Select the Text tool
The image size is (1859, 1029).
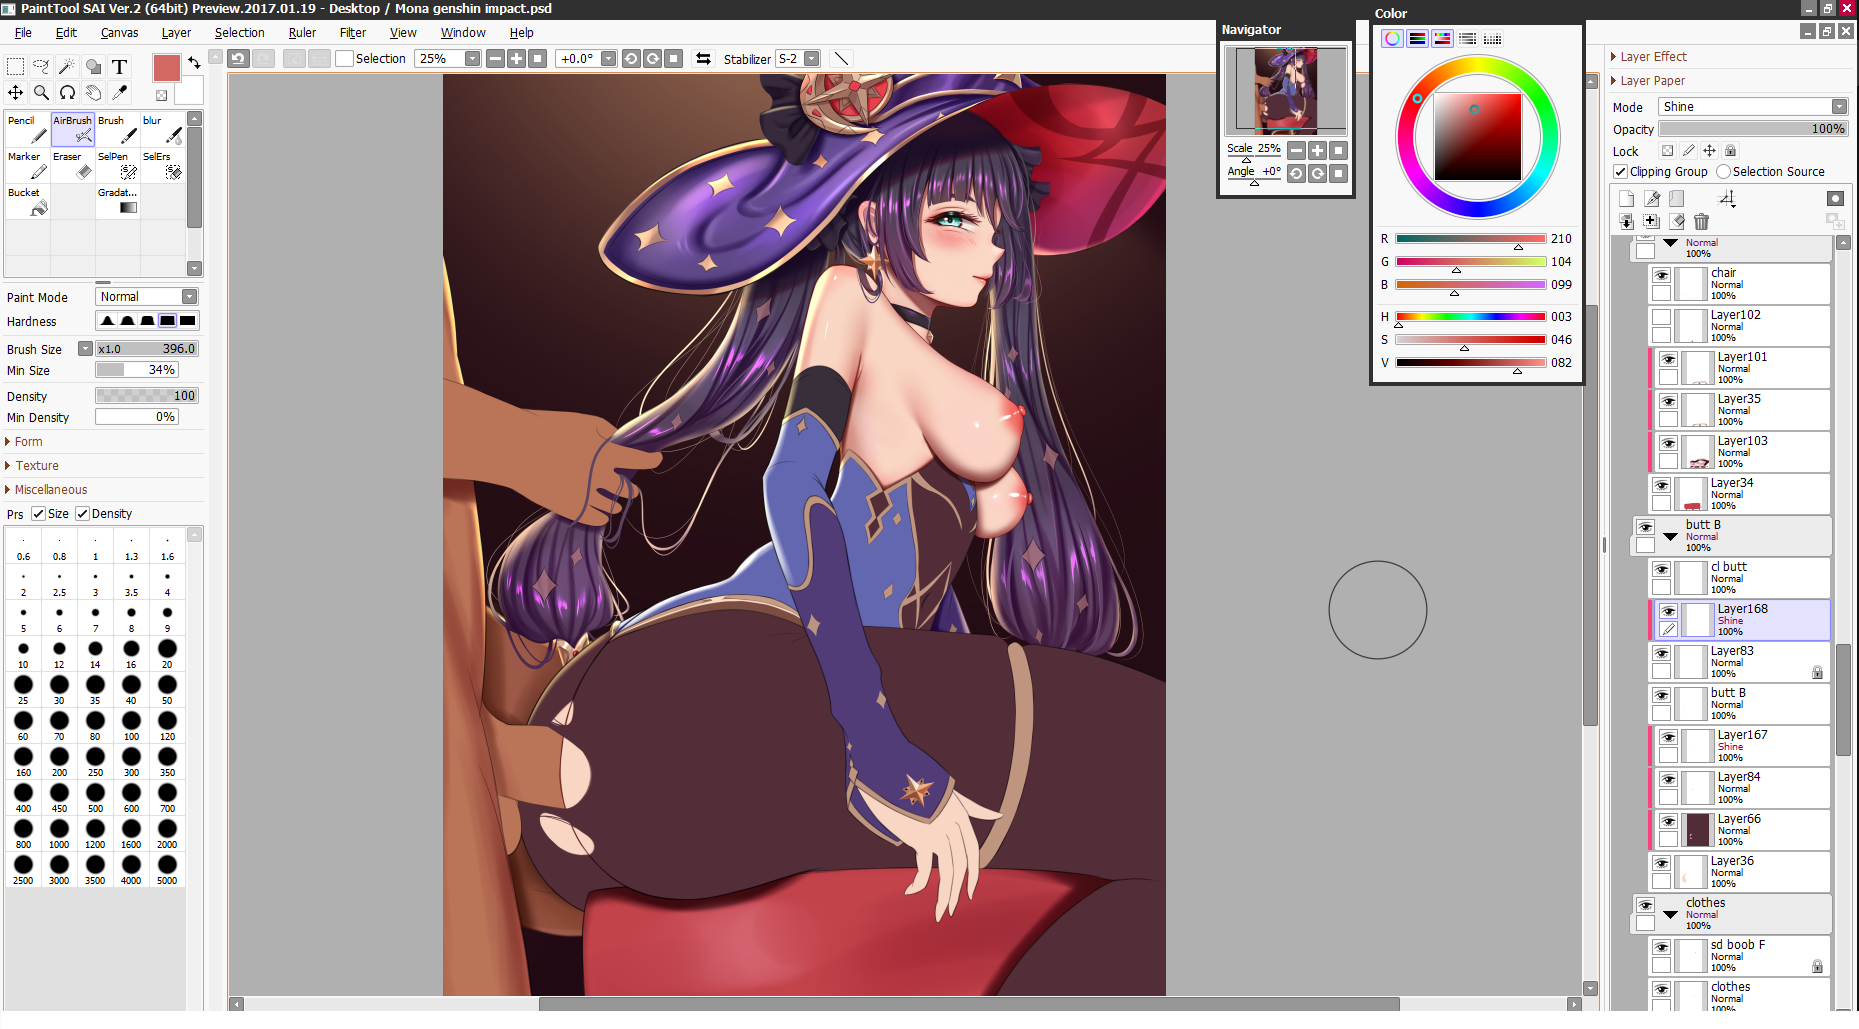tap(119, 67)
